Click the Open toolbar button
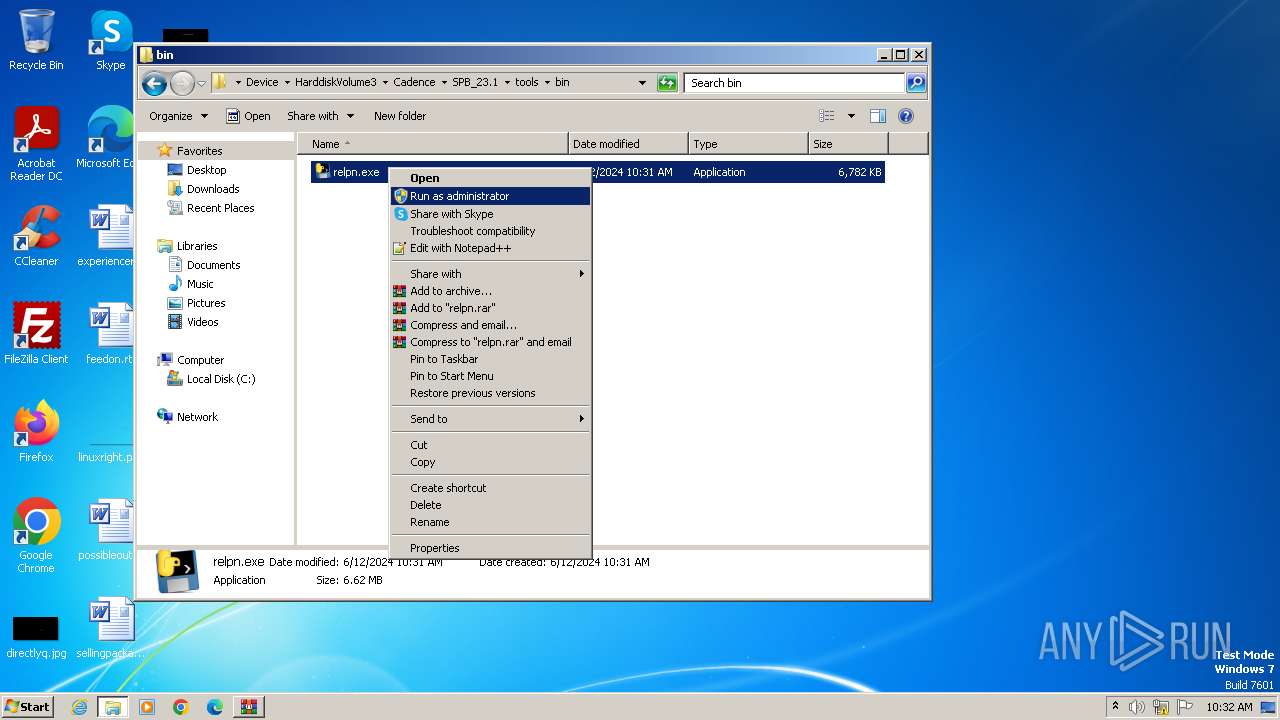The height and width of the screenshot is (720, 1280). (248, 116)
